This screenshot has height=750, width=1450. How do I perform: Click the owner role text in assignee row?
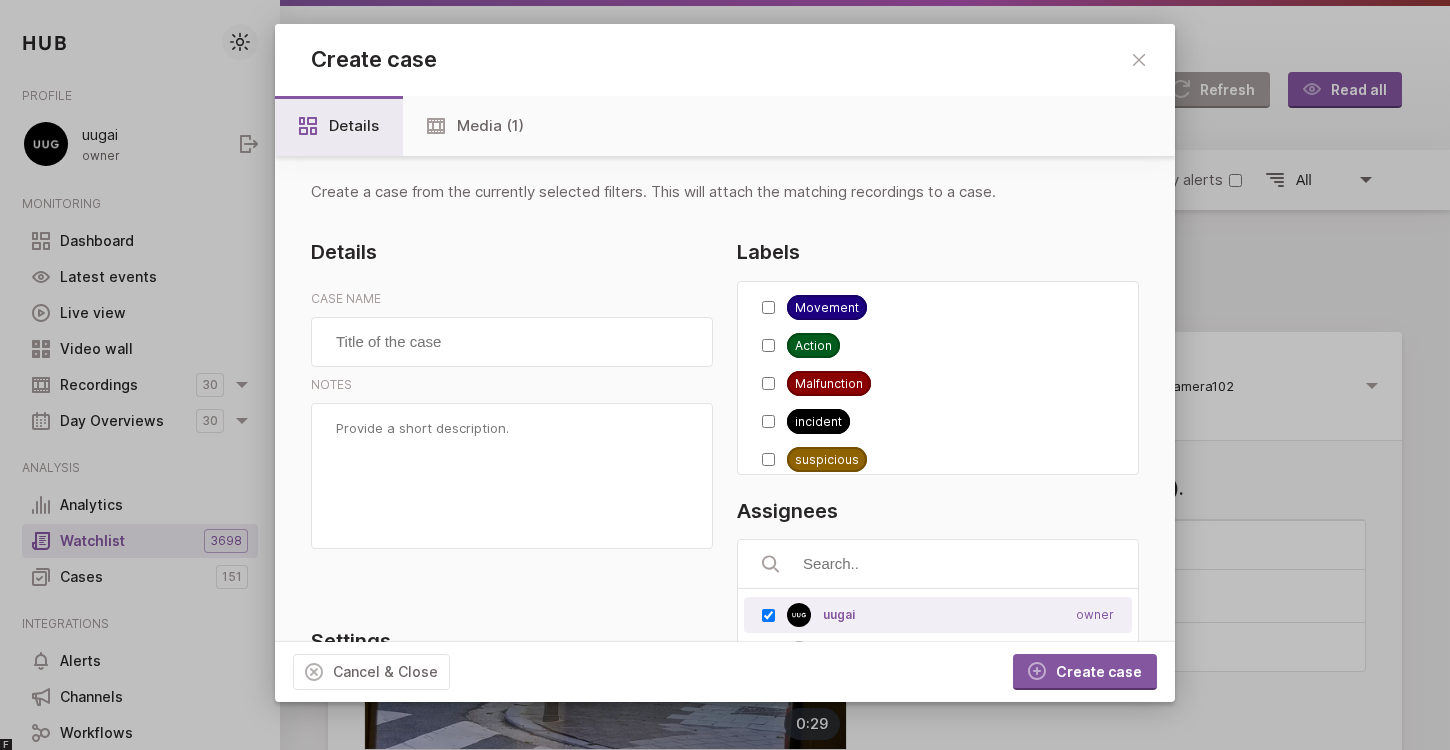(1094, 615)
